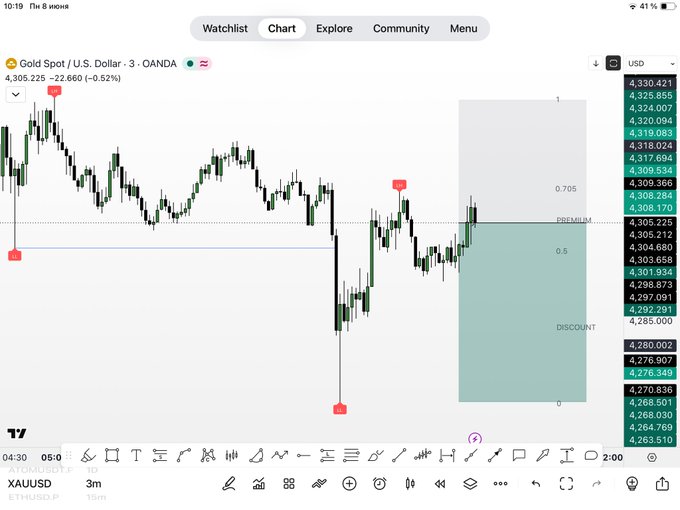Open the USD currency dropdown

[651, 63]
